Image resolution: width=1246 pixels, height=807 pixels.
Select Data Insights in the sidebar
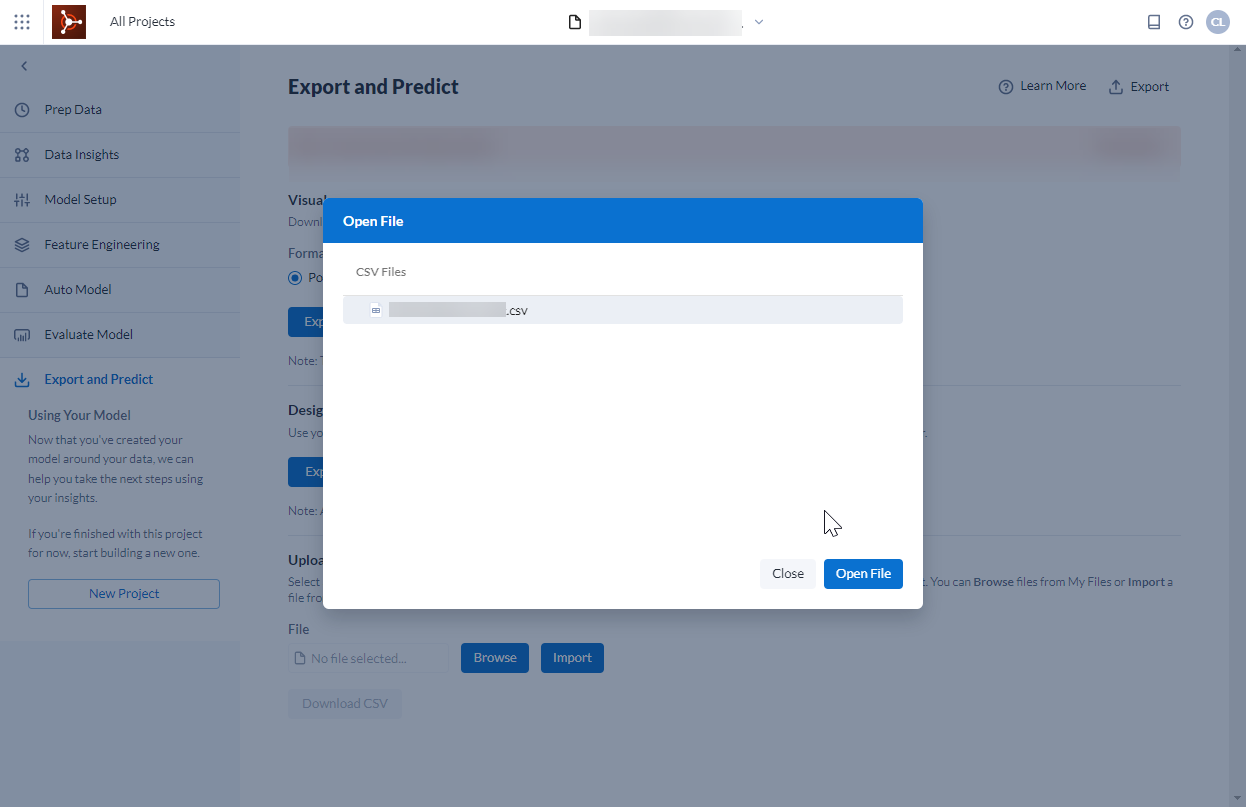click(84, 154)
